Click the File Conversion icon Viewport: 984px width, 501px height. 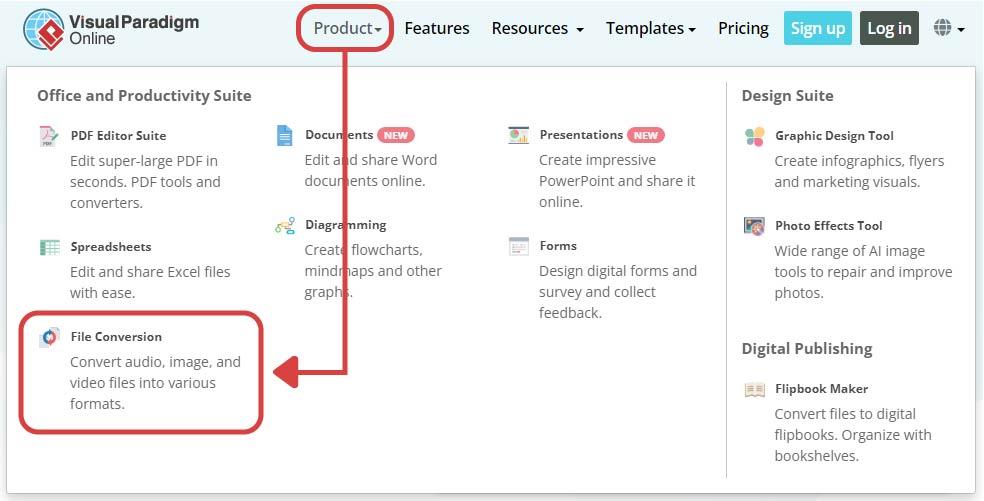click(49, 338)
